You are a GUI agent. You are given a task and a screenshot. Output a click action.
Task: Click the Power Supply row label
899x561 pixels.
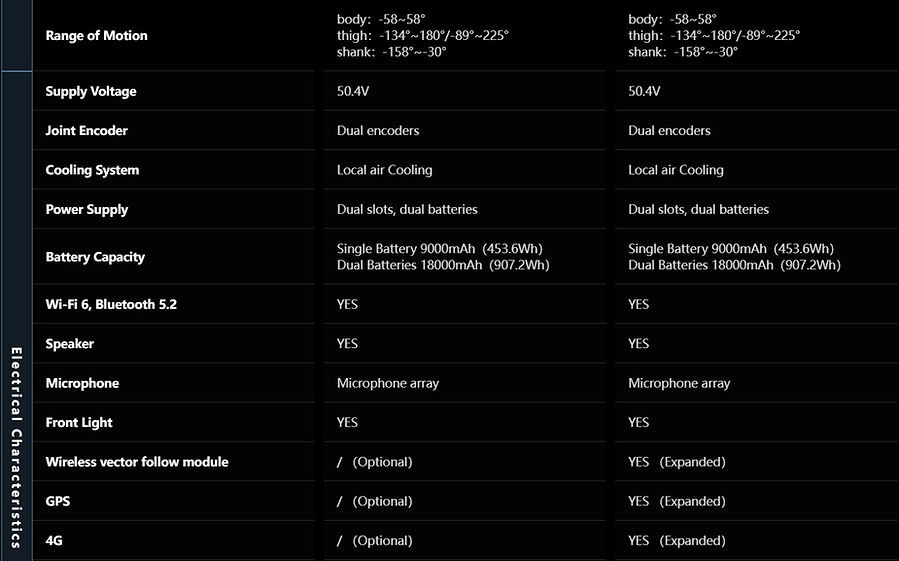pyautogui.click(x=87, y=209)
